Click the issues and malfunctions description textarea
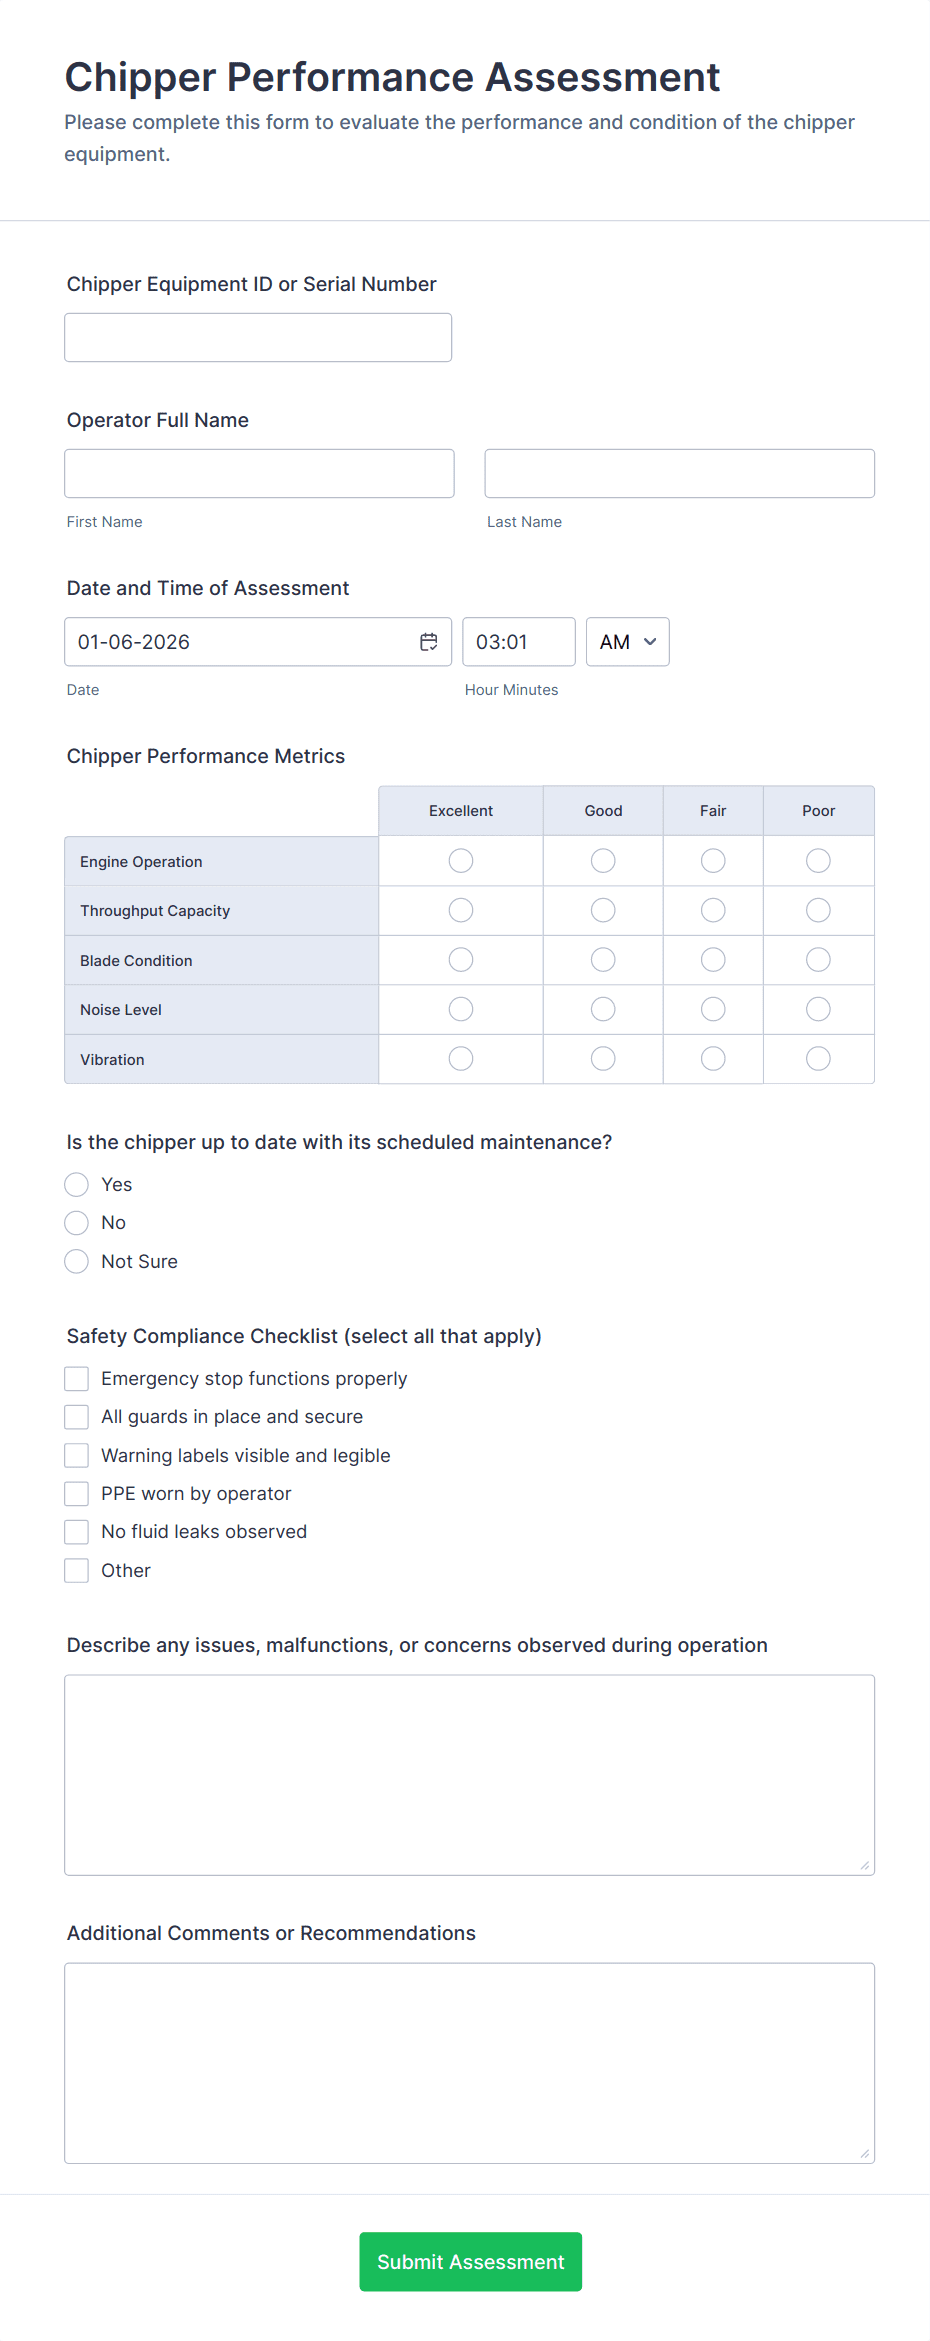 pyautogui.click(x=469, y=1775)
